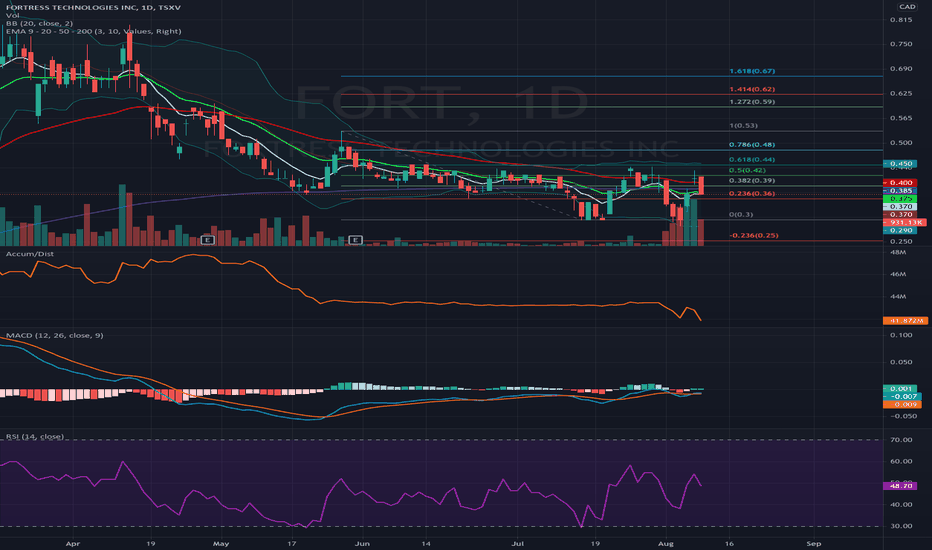The width and height of the screenshot is (932, 550).
Task: Click the 0.001 MACD histogram value tag
Action: pyautogui.click(x=902, y=388)
